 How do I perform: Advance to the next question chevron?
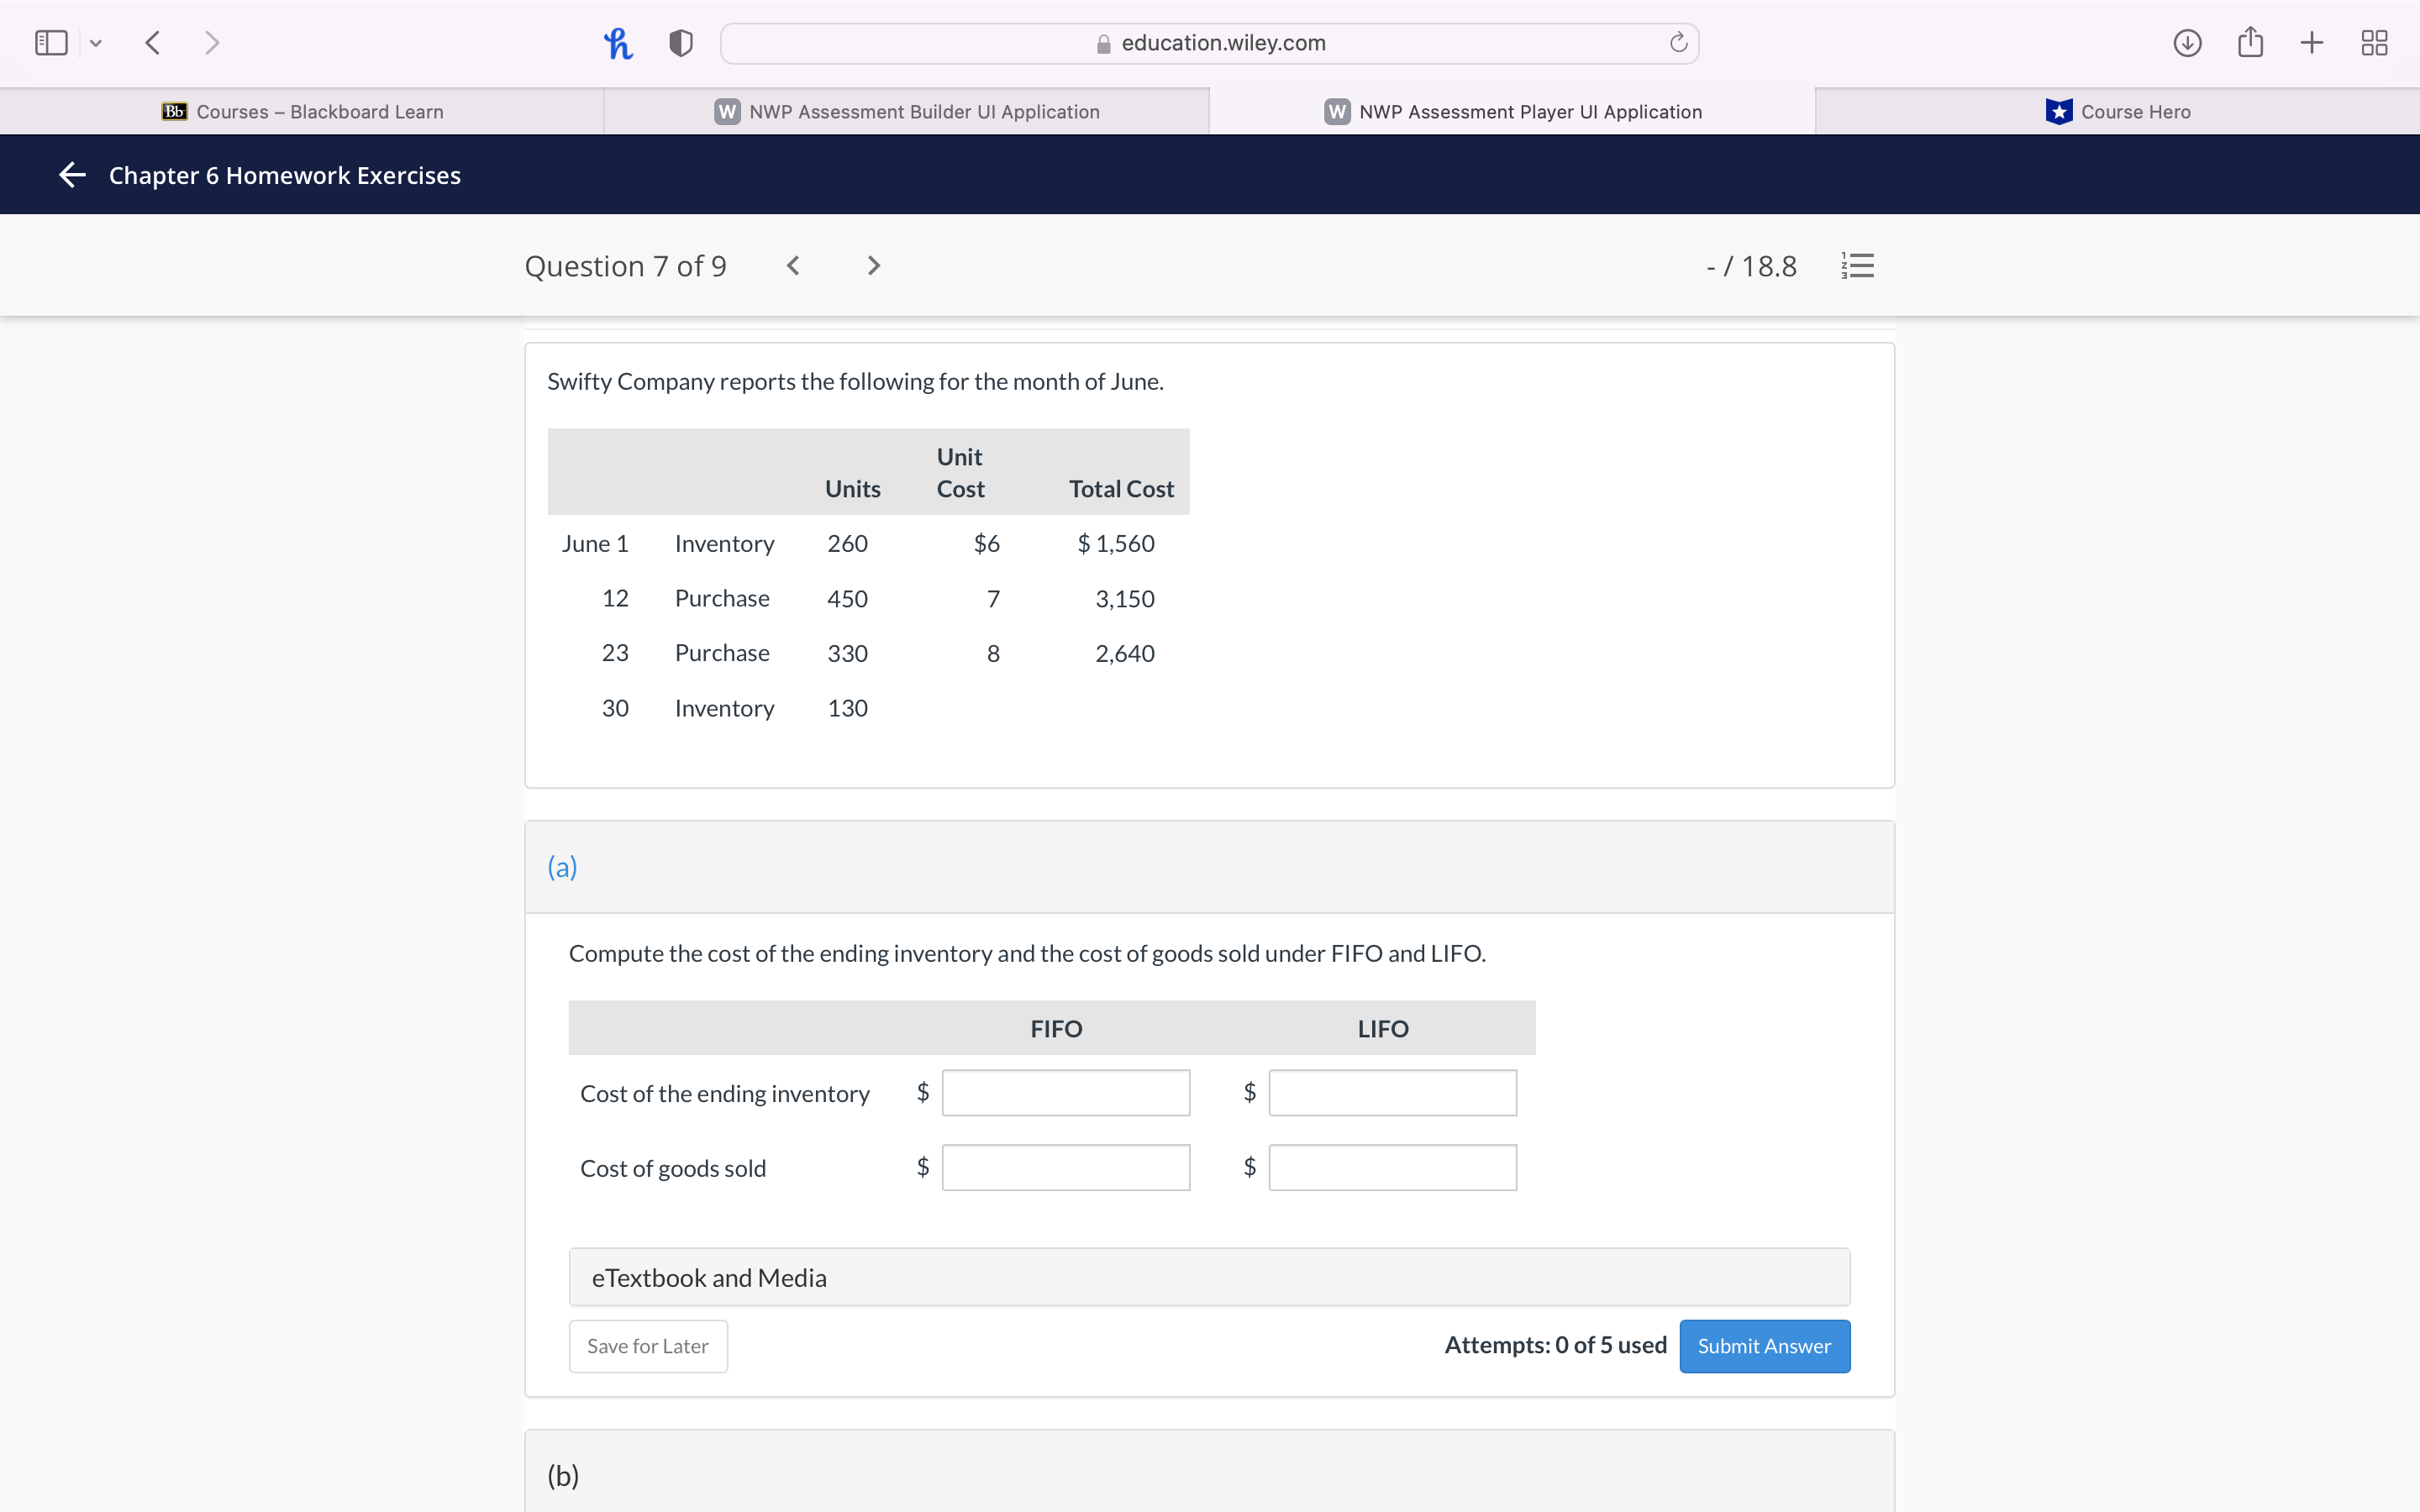click(874, 266)
